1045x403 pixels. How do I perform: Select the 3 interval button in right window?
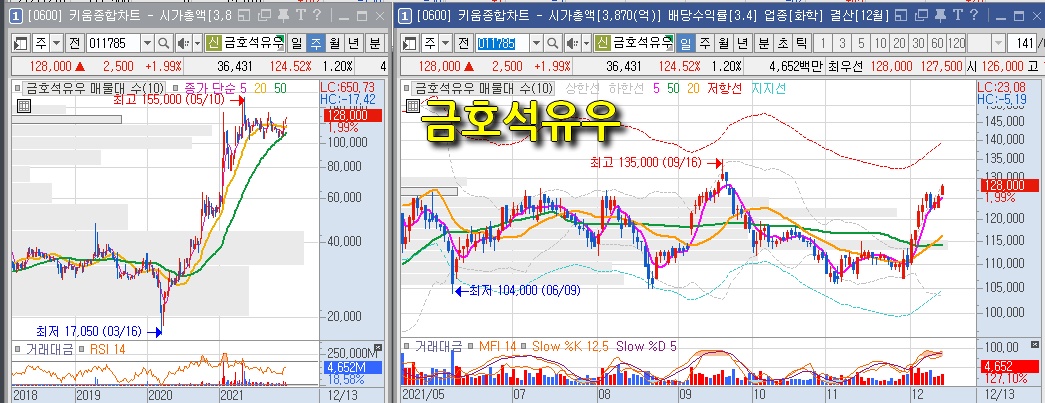pos(842,44)
